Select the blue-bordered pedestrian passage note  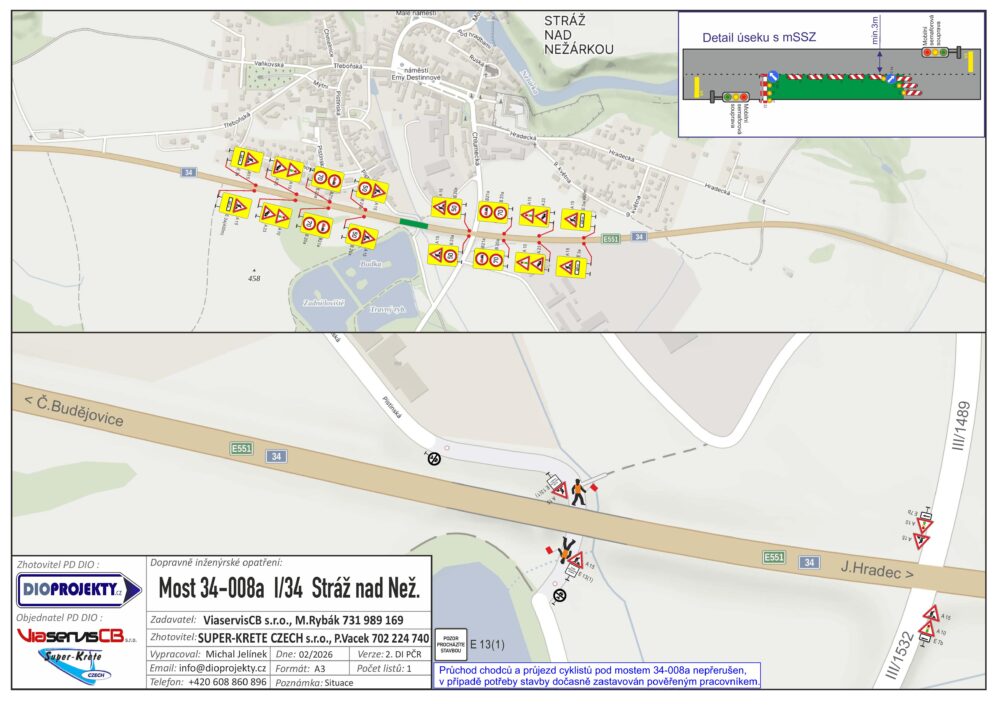597,675
